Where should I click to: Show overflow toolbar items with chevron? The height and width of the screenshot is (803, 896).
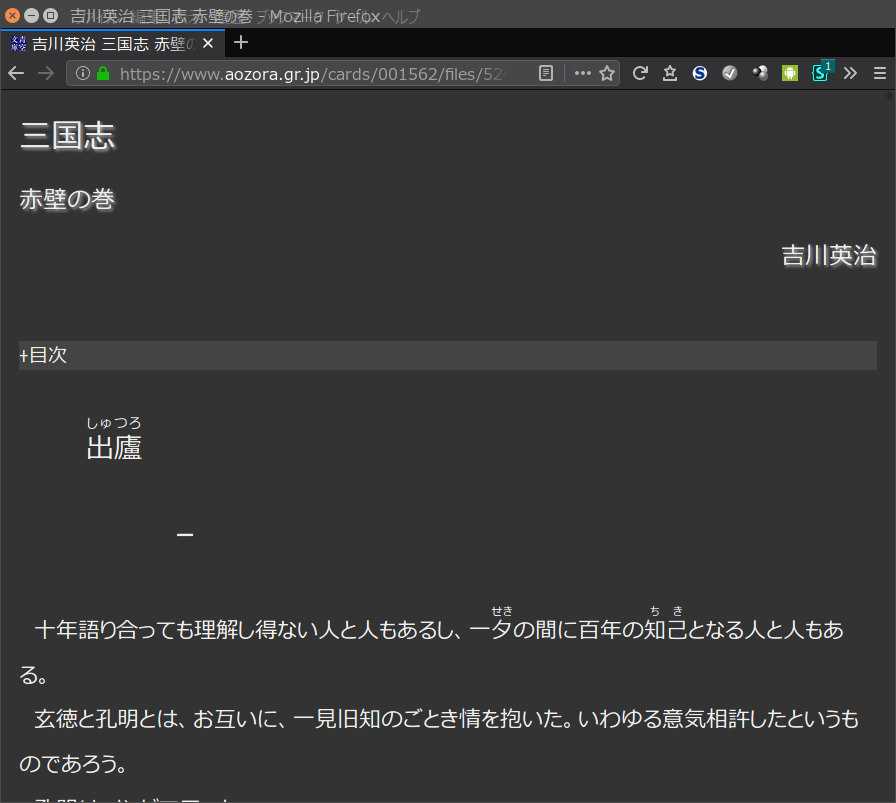pos(851,73)
